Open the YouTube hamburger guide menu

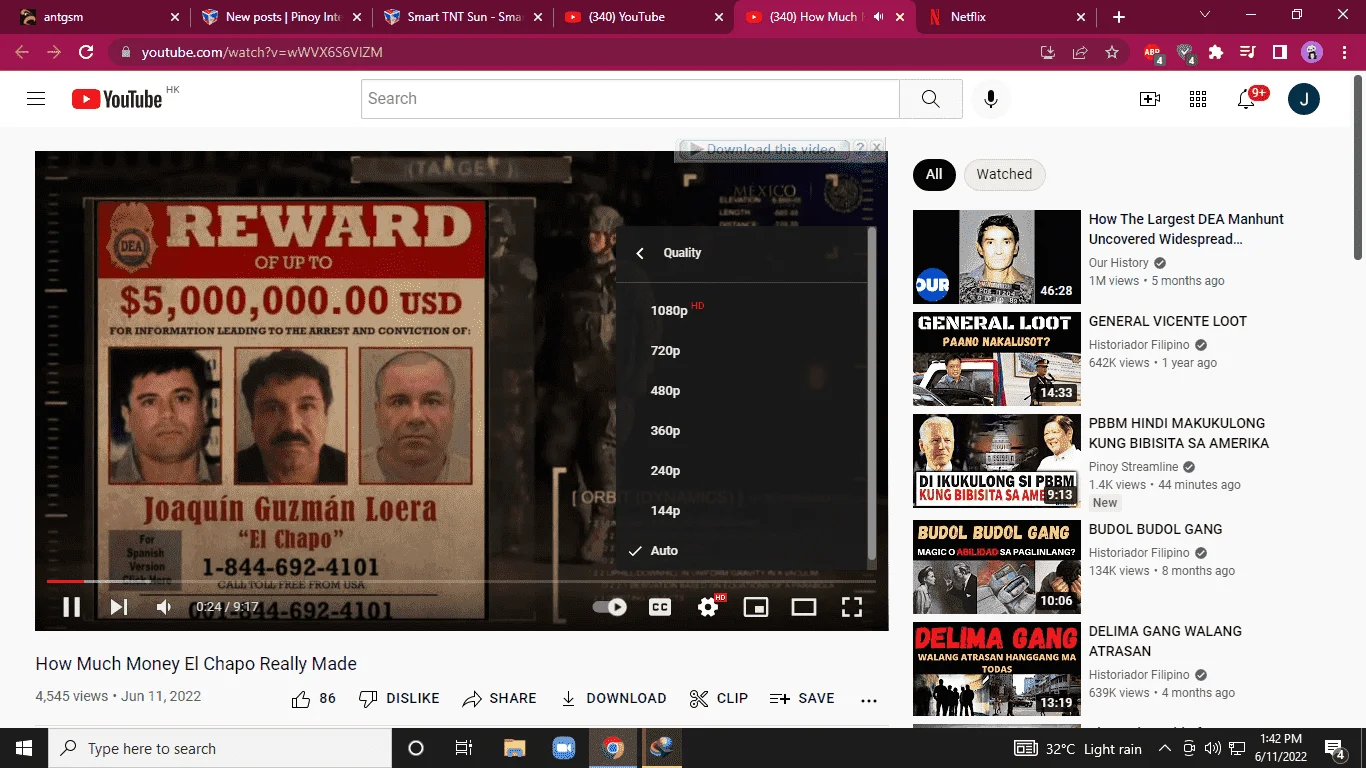36,98
